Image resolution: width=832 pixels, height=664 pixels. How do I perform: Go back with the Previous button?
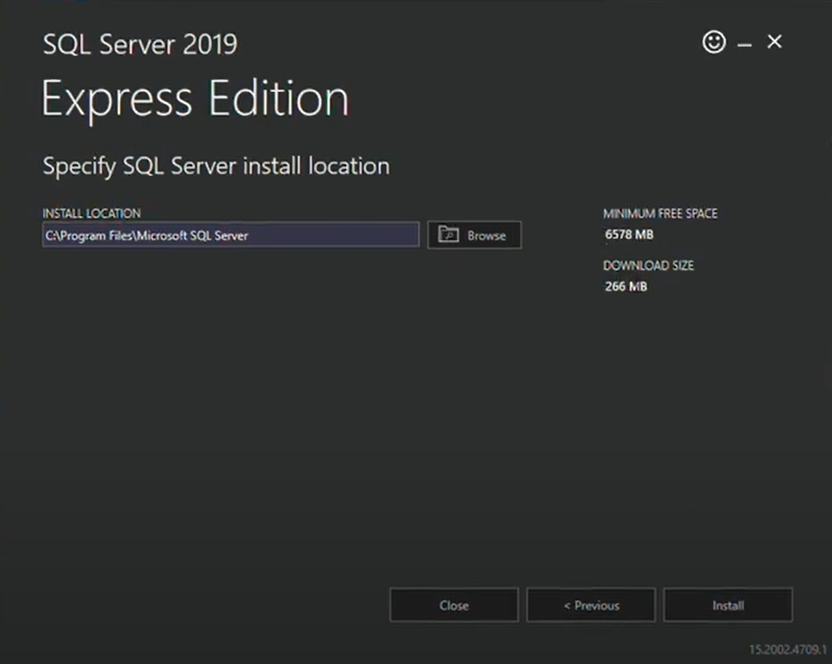591,605
